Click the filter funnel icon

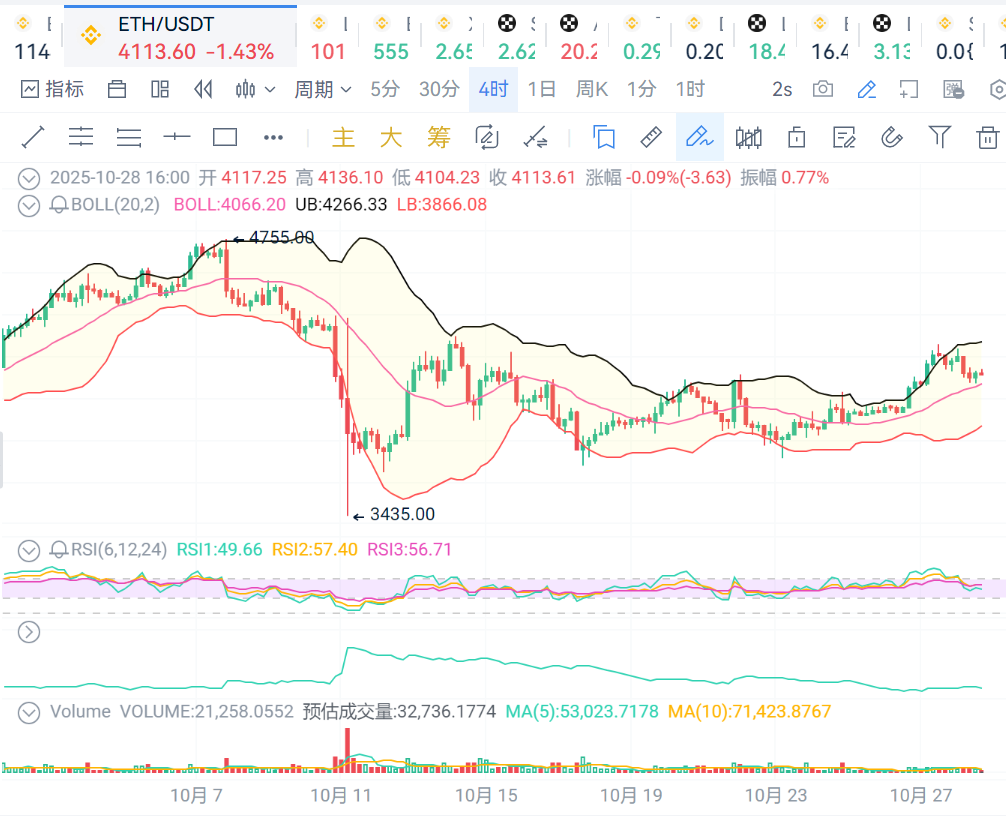pyautogui.click(x=939, y=137)
